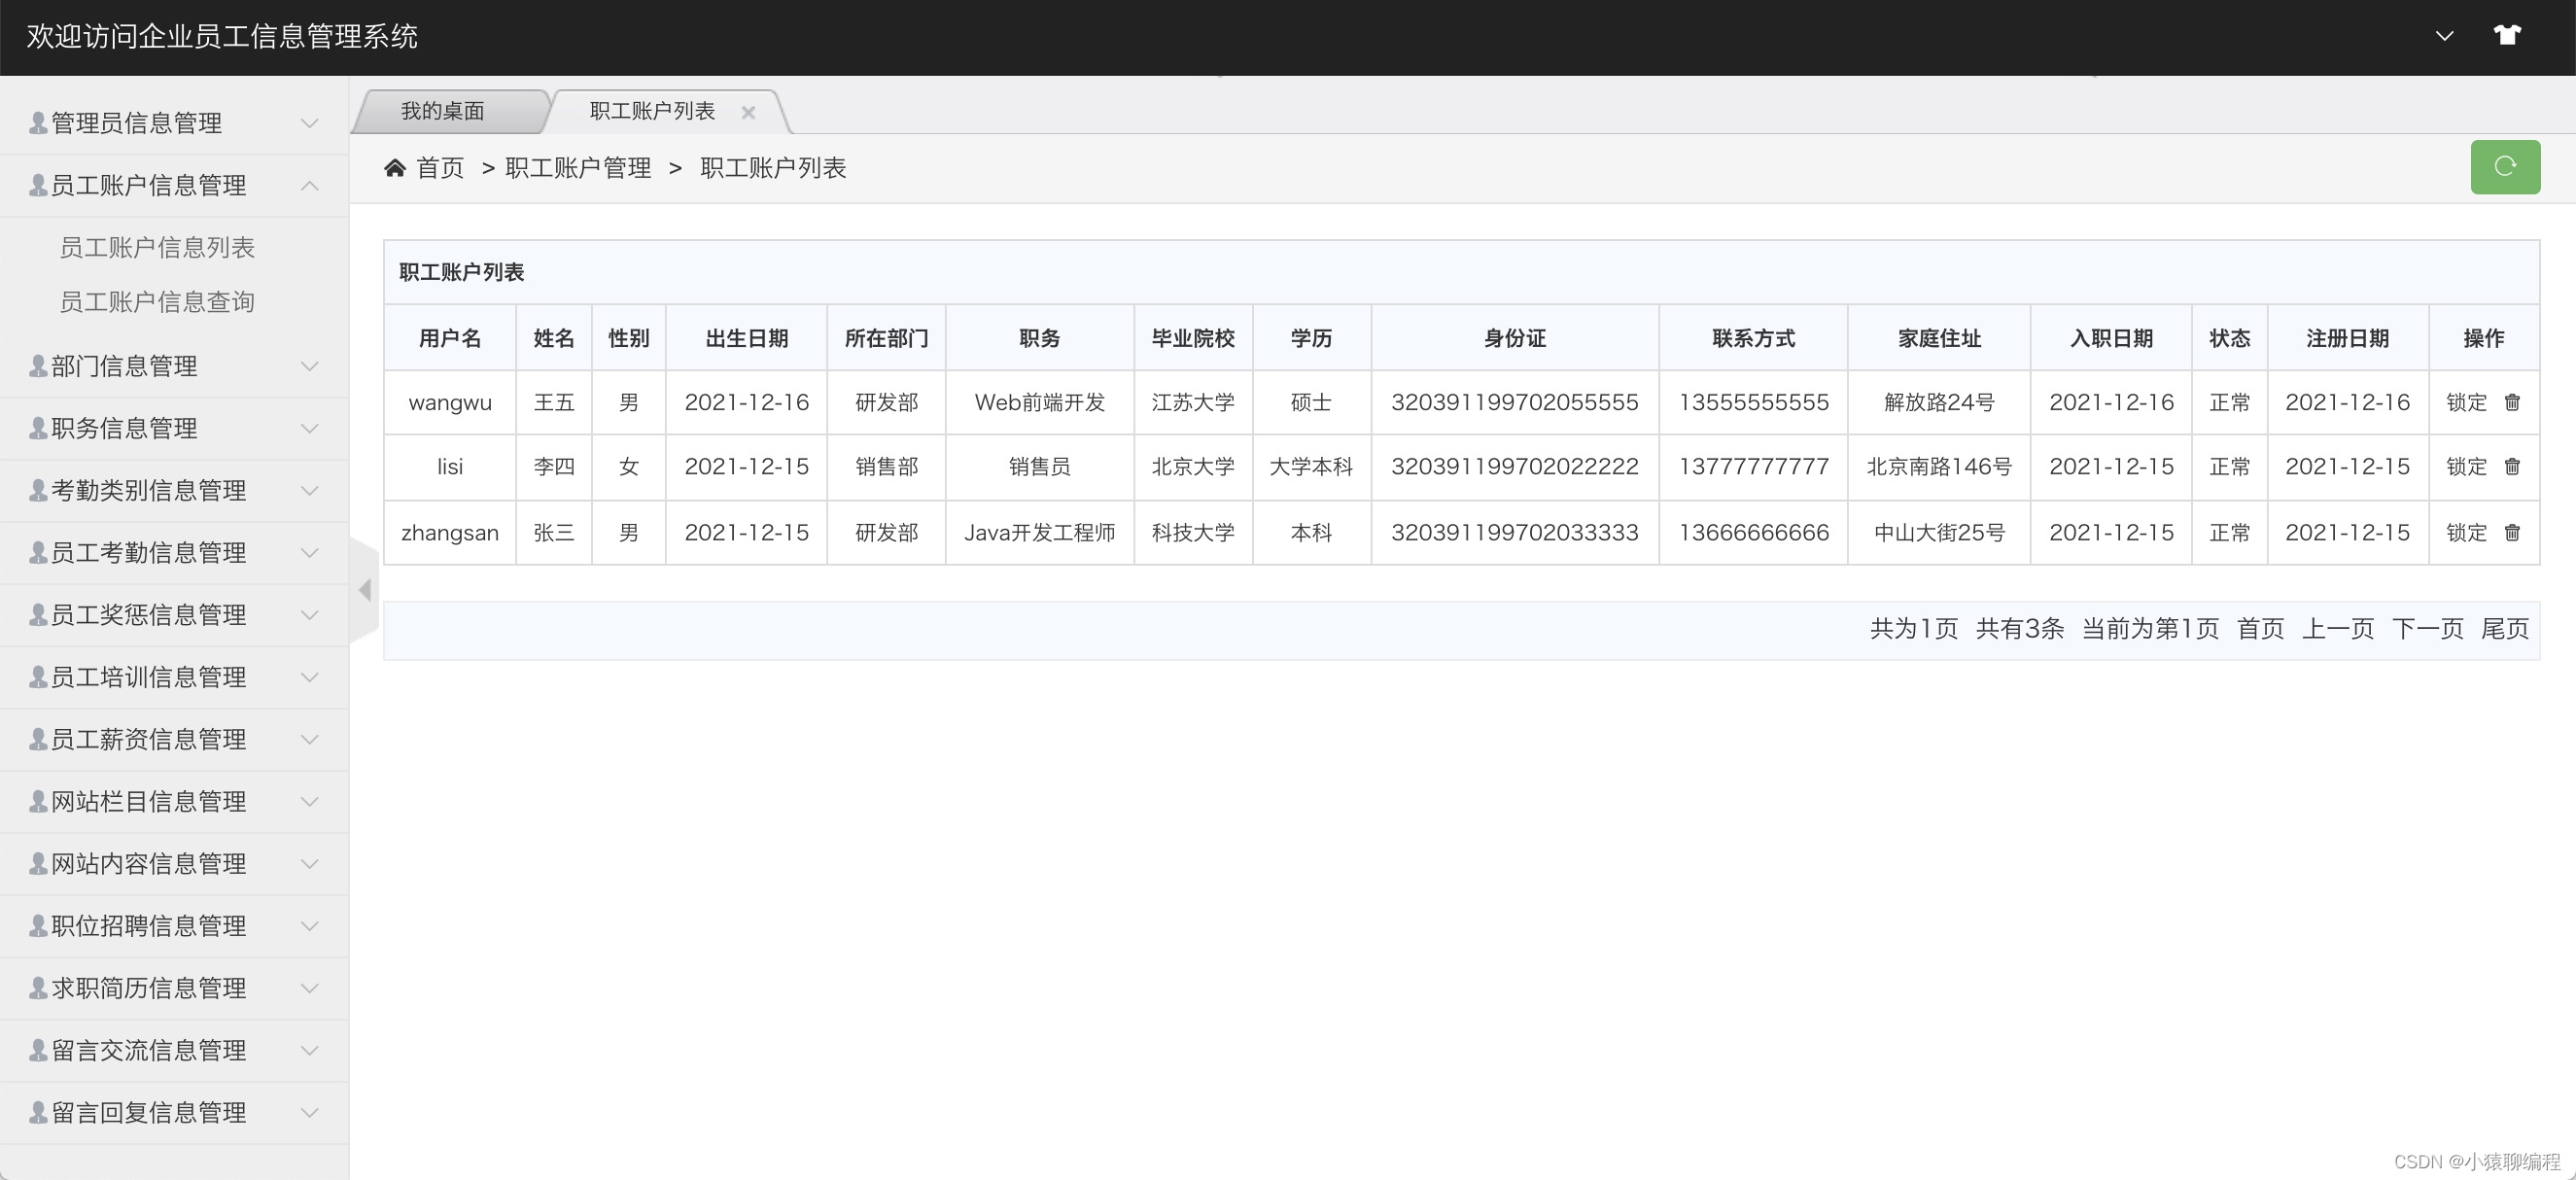This screenshot has height=1180, width=2576.
Task: Close the 职工账户列表 tab
Action: click(x=748, y=112)
